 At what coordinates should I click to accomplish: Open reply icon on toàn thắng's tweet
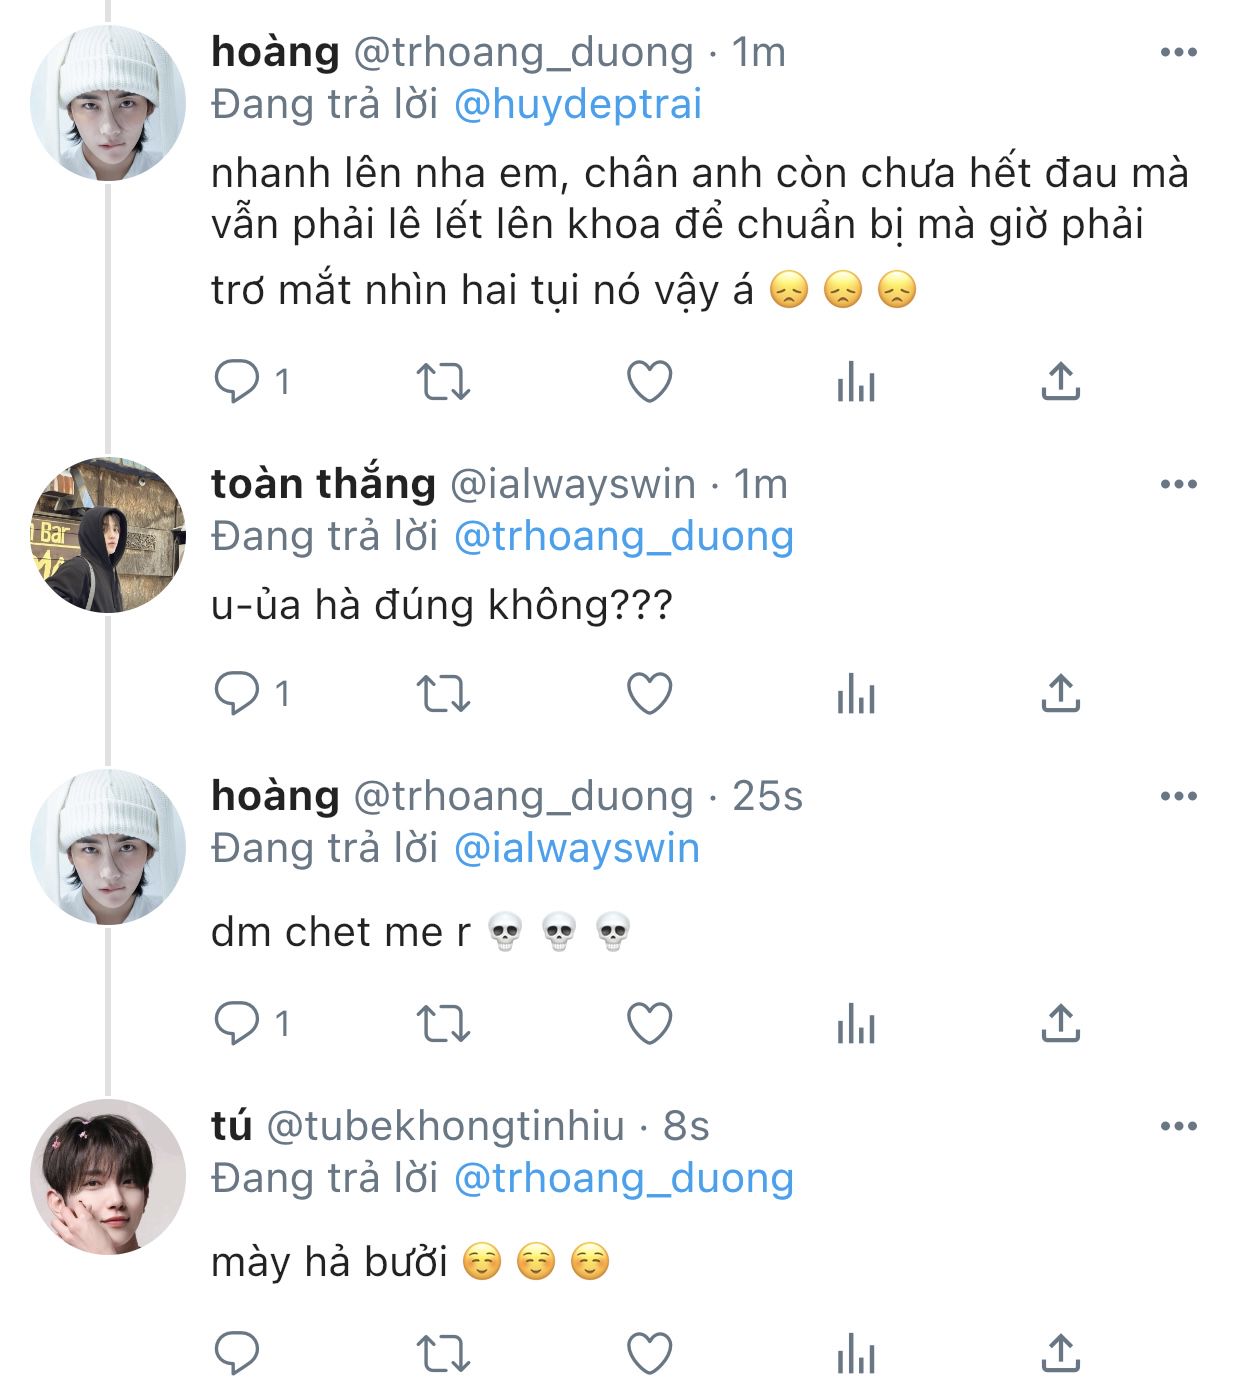[x=238, y=693]
